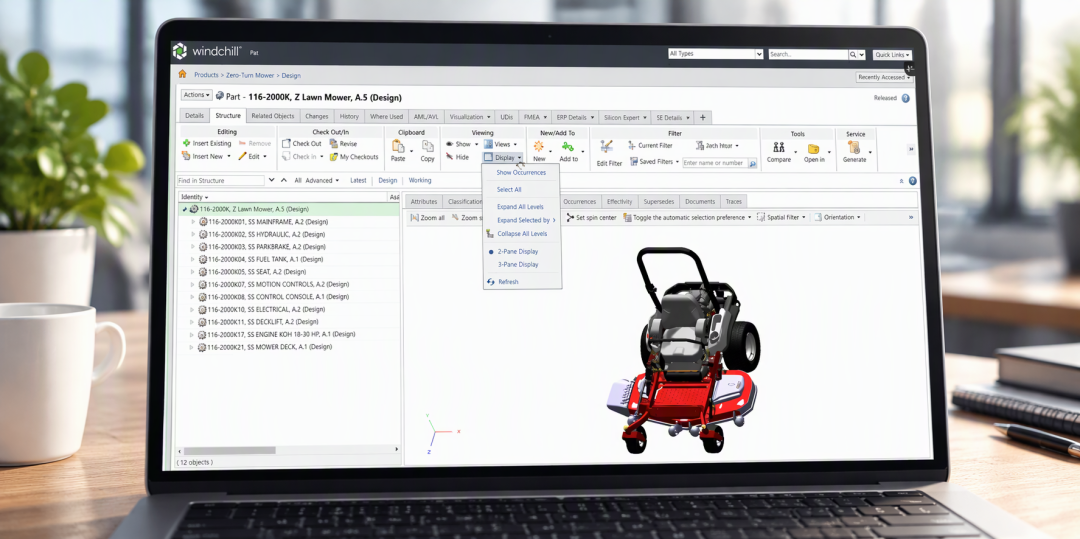Open the Actions dropdown
The image size is (1080, 539).
point(196,95)
